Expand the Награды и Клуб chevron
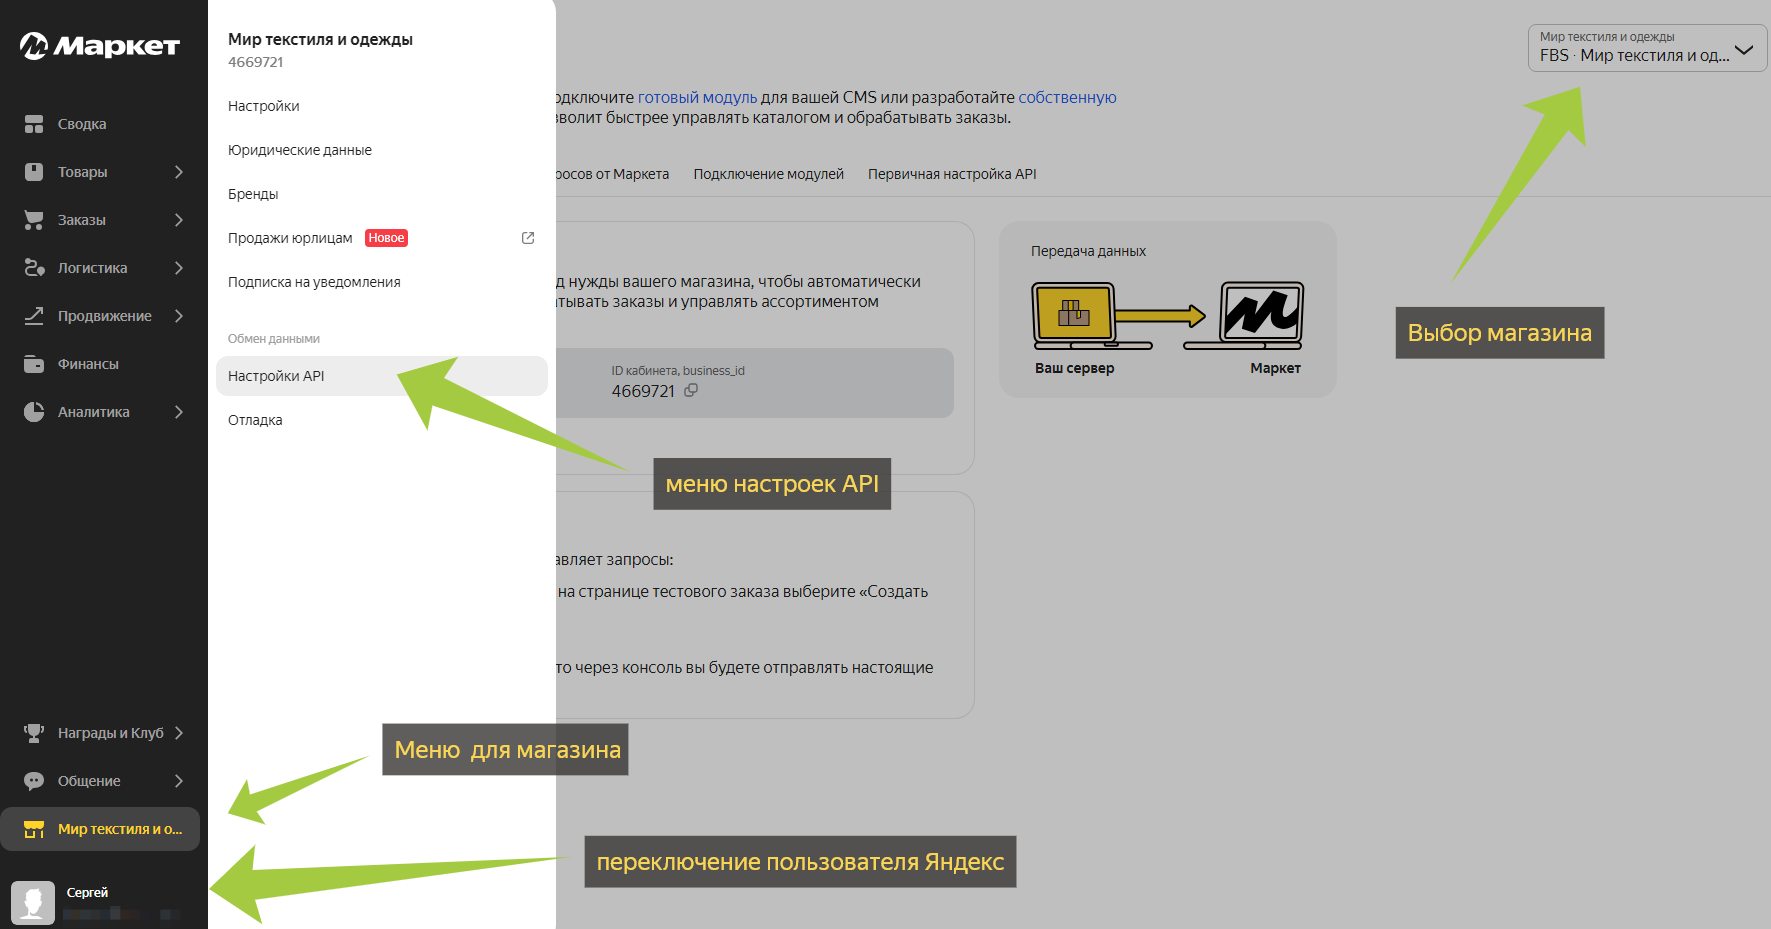 click(x=179, y=733)
